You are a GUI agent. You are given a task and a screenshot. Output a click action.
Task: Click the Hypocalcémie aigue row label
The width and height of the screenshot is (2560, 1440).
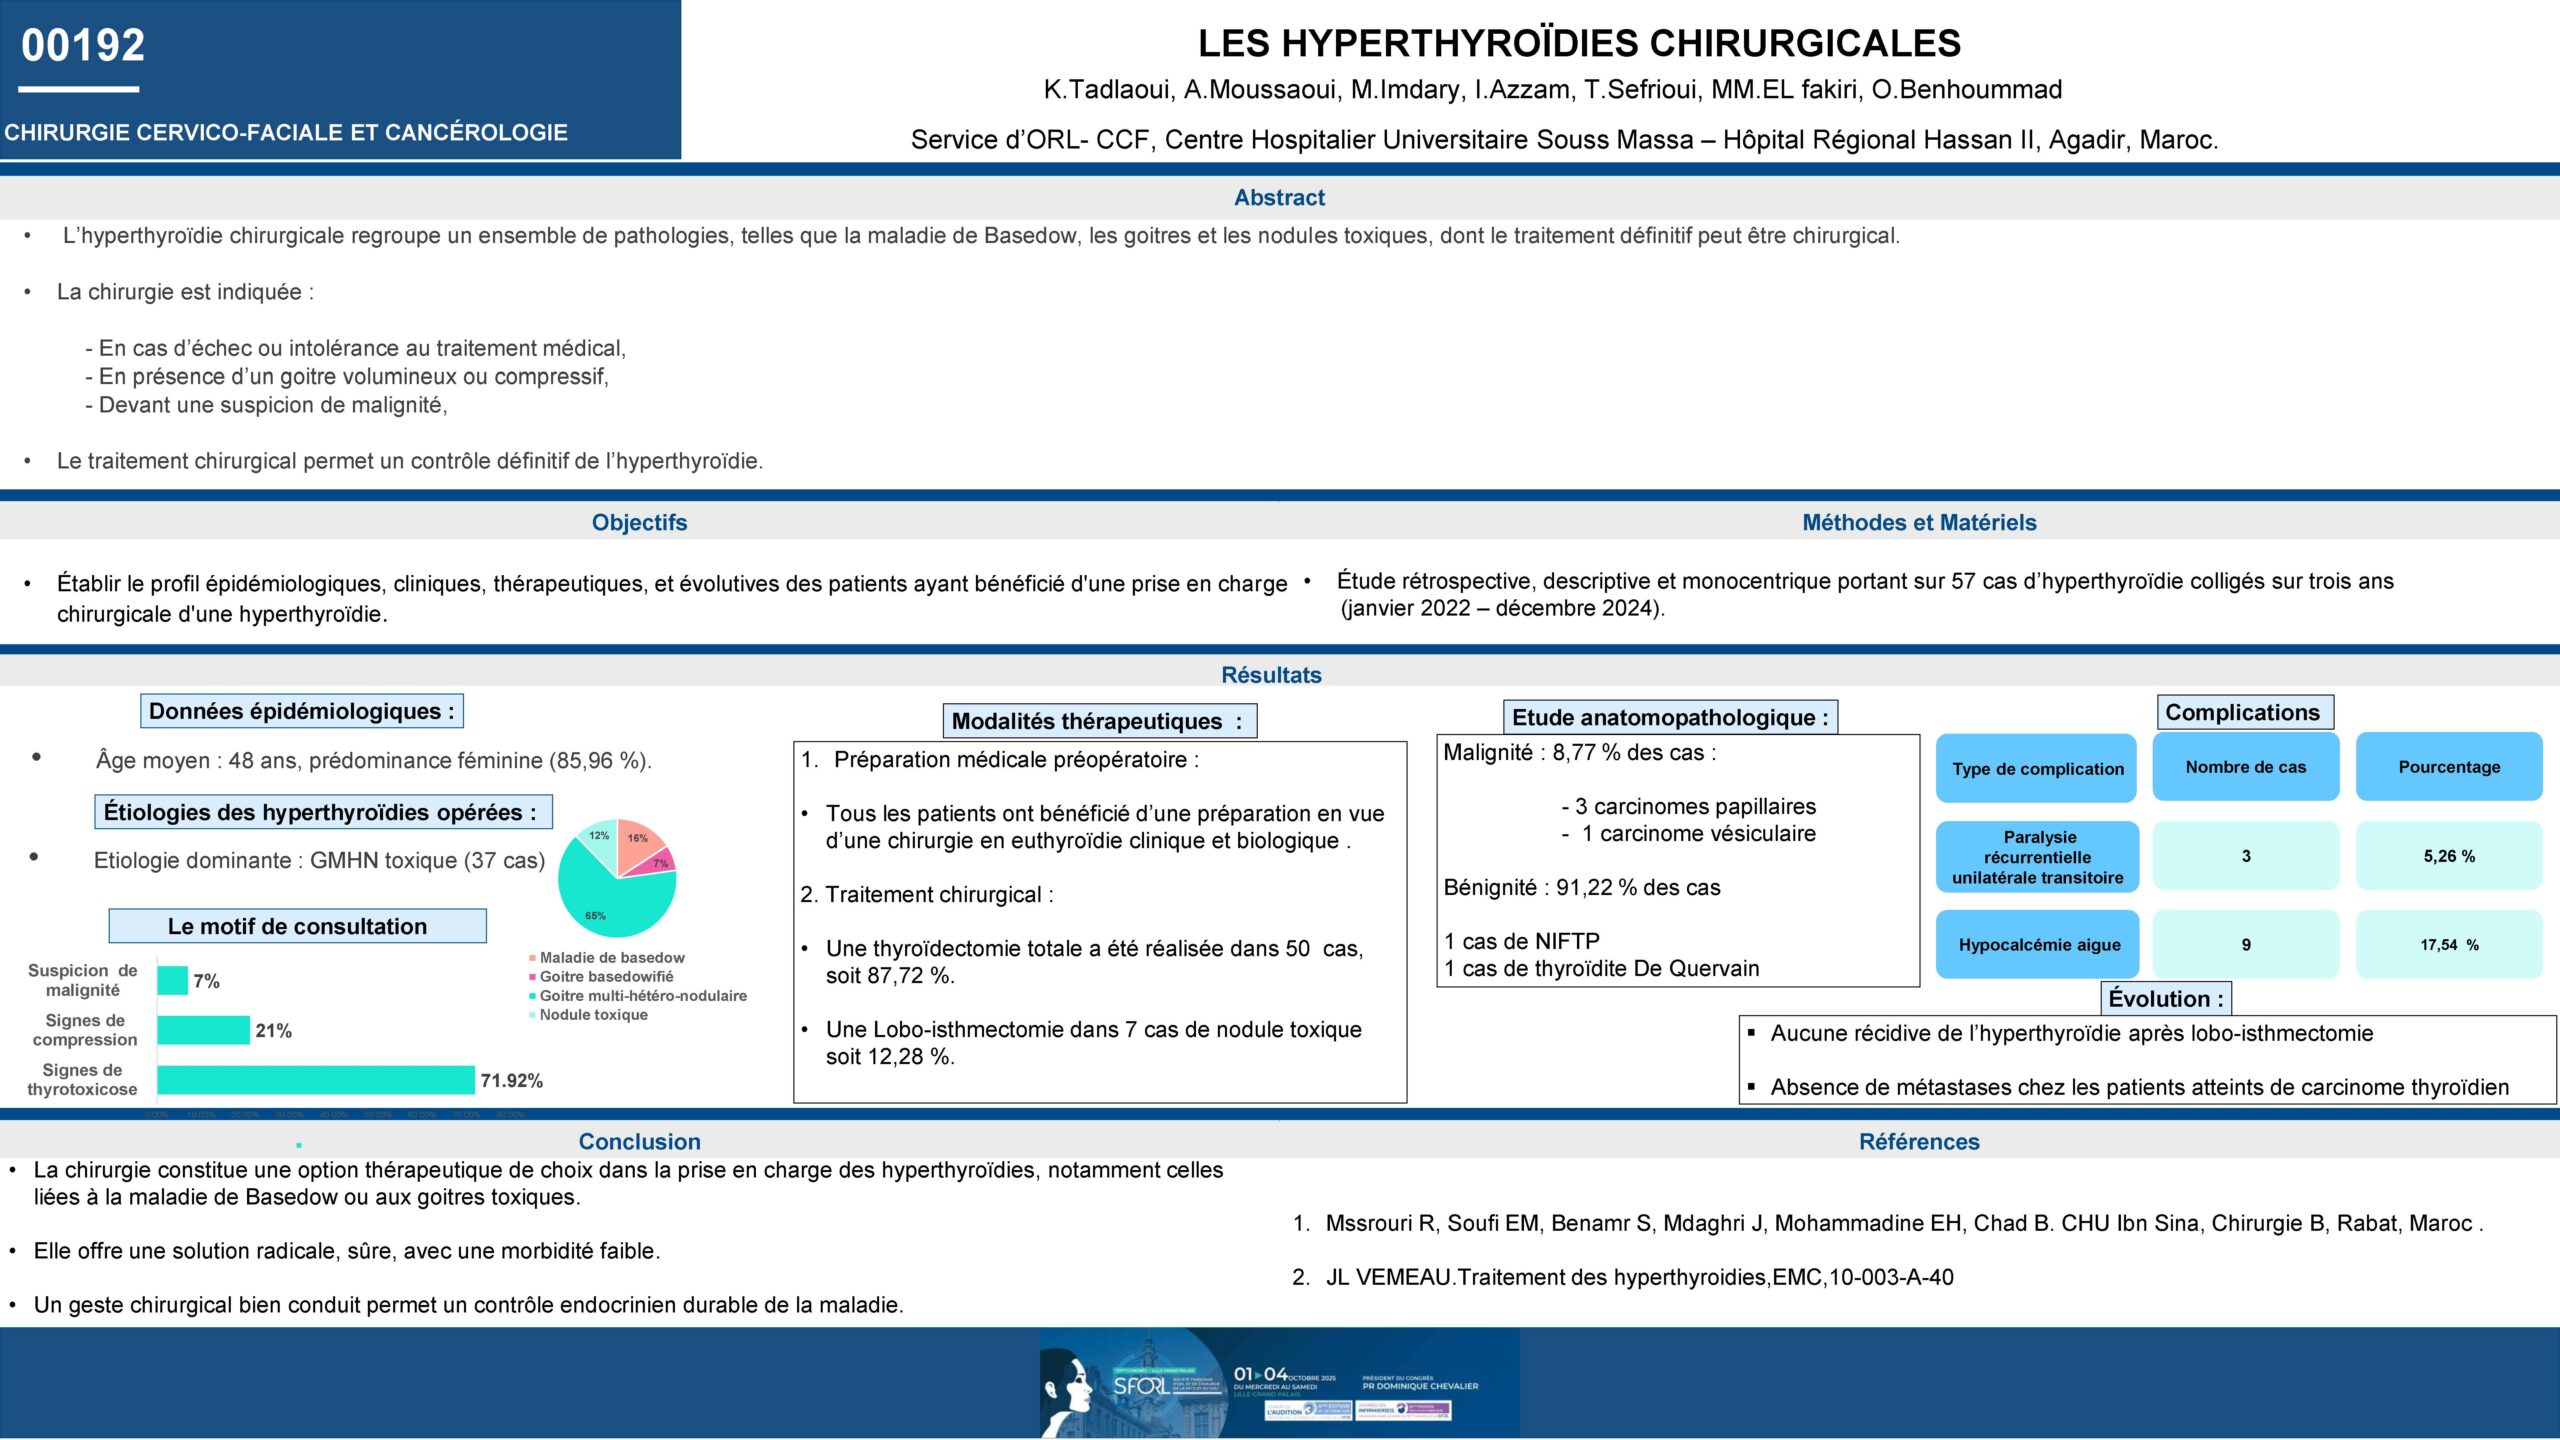tap(2038, 945)
